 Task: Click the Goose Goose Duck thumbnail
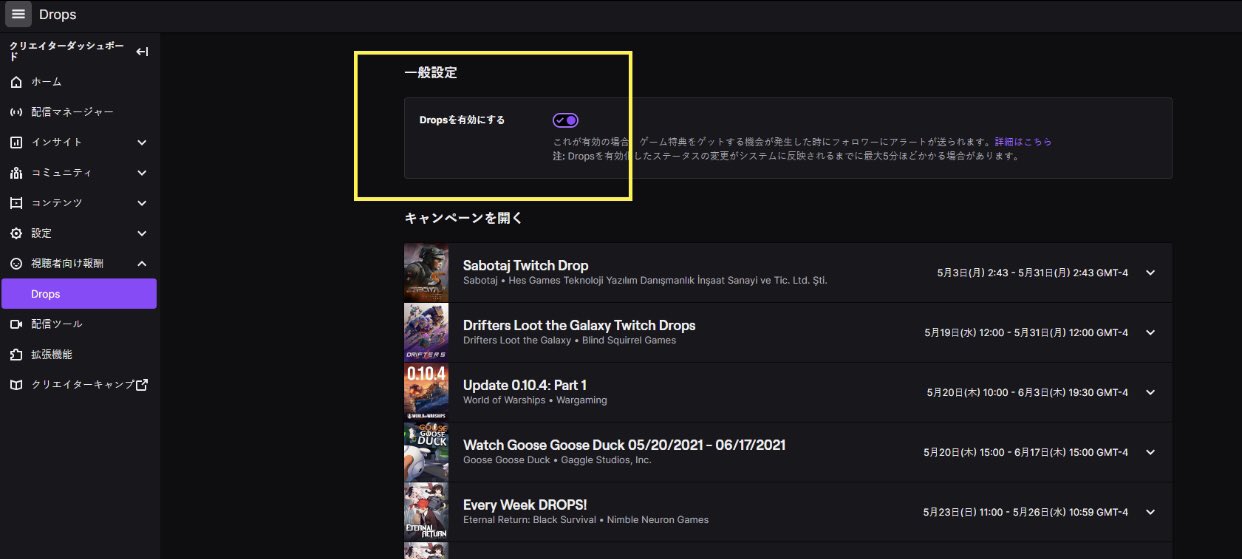426,452
